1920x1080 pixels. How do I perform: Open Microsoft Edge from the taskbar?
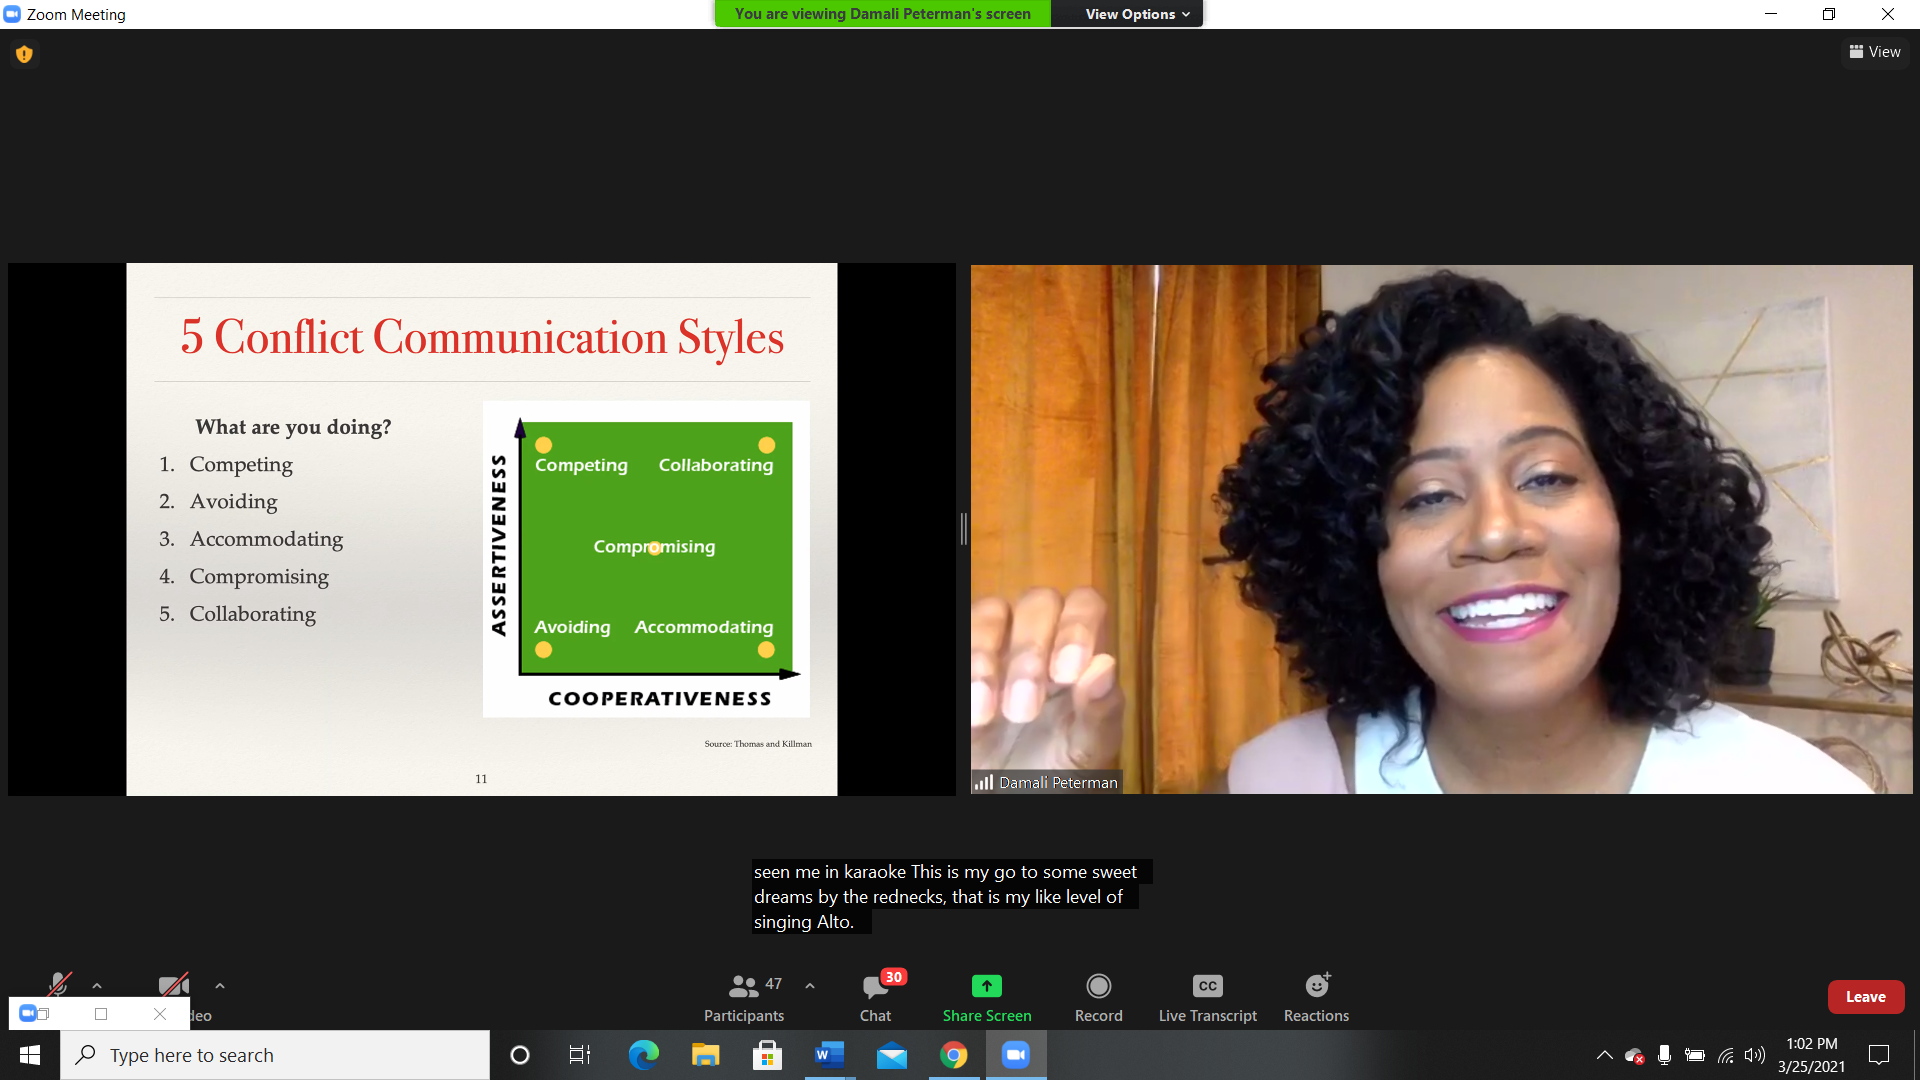pyautogui.click(x=643, y=1055)
